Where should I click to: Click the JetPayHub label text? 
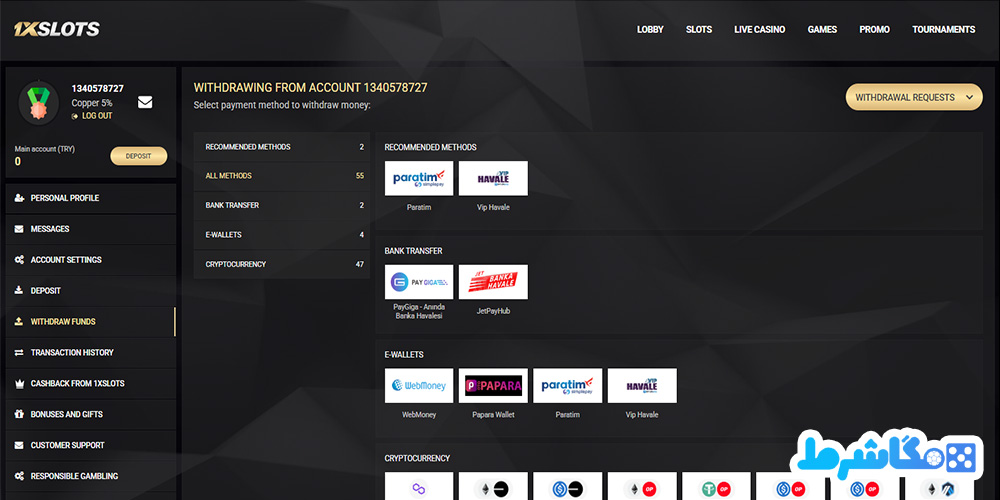(x=493, y=311)
